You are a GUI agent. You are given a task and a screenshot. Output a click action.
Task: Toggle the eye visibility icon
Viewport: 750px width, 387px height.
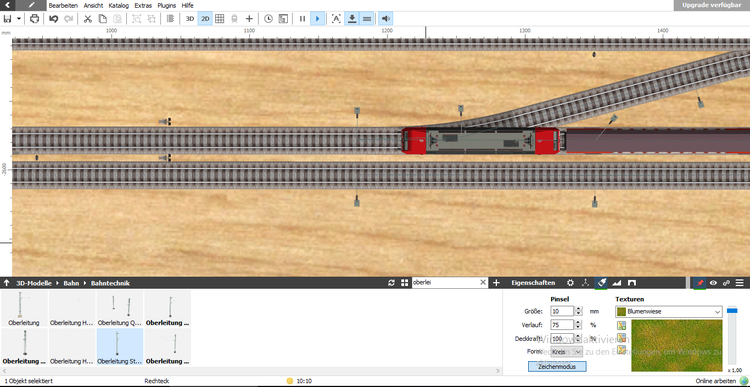point(713,283)
